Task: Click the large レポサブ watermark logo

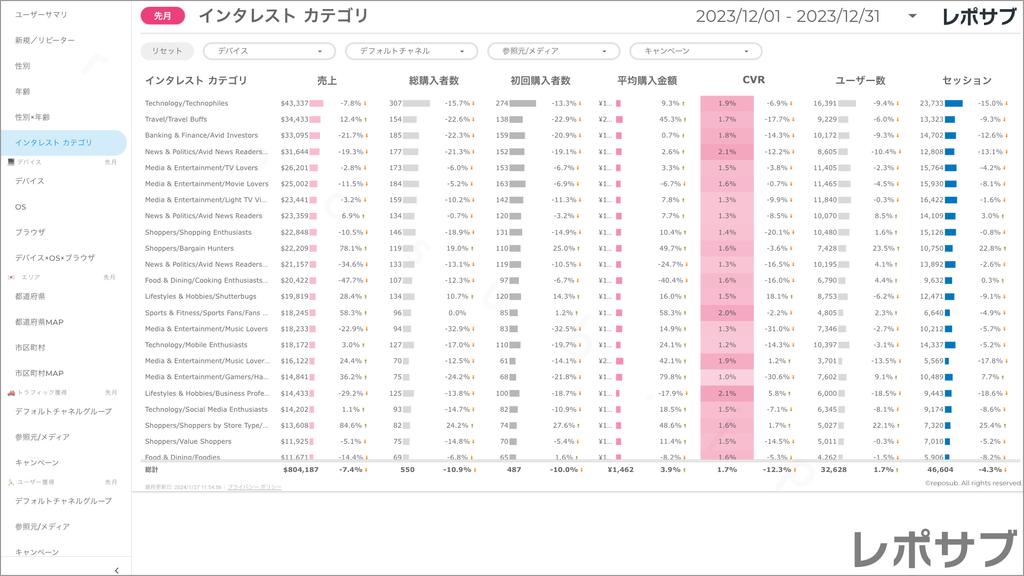Action: click(x=931, y=549)
